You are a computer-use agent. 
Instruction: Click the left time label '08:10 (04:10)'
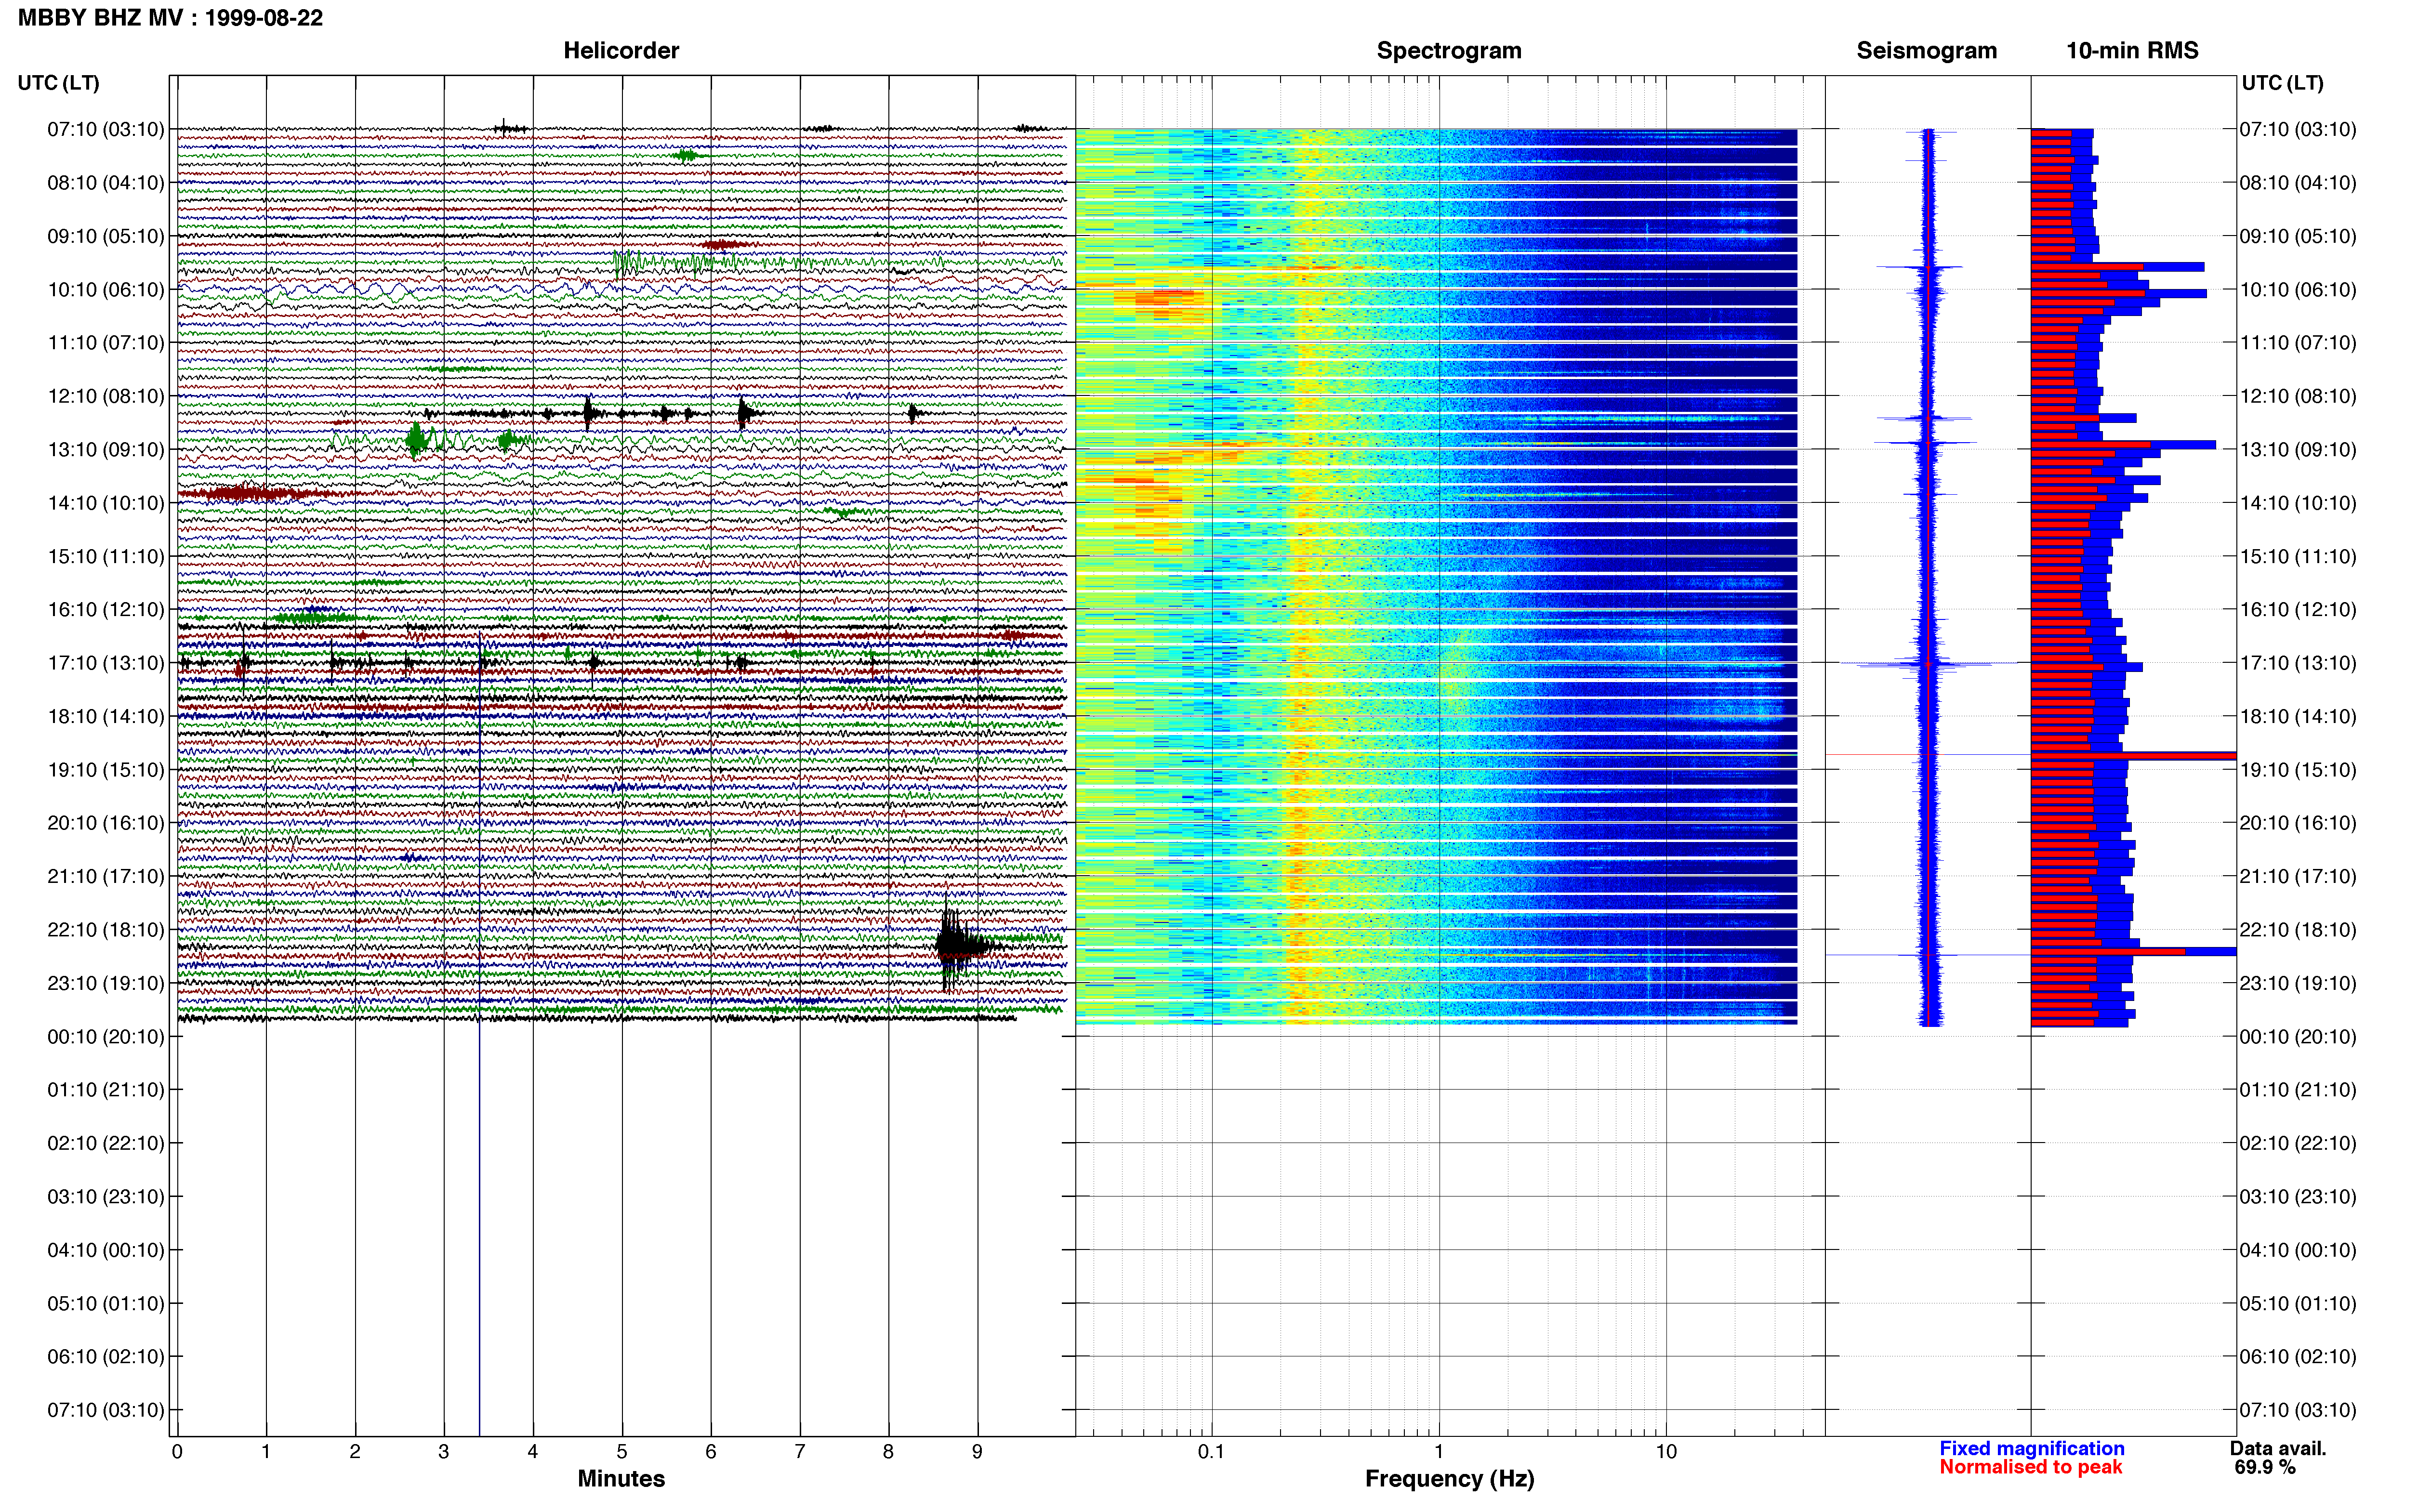tap(106, 183)
